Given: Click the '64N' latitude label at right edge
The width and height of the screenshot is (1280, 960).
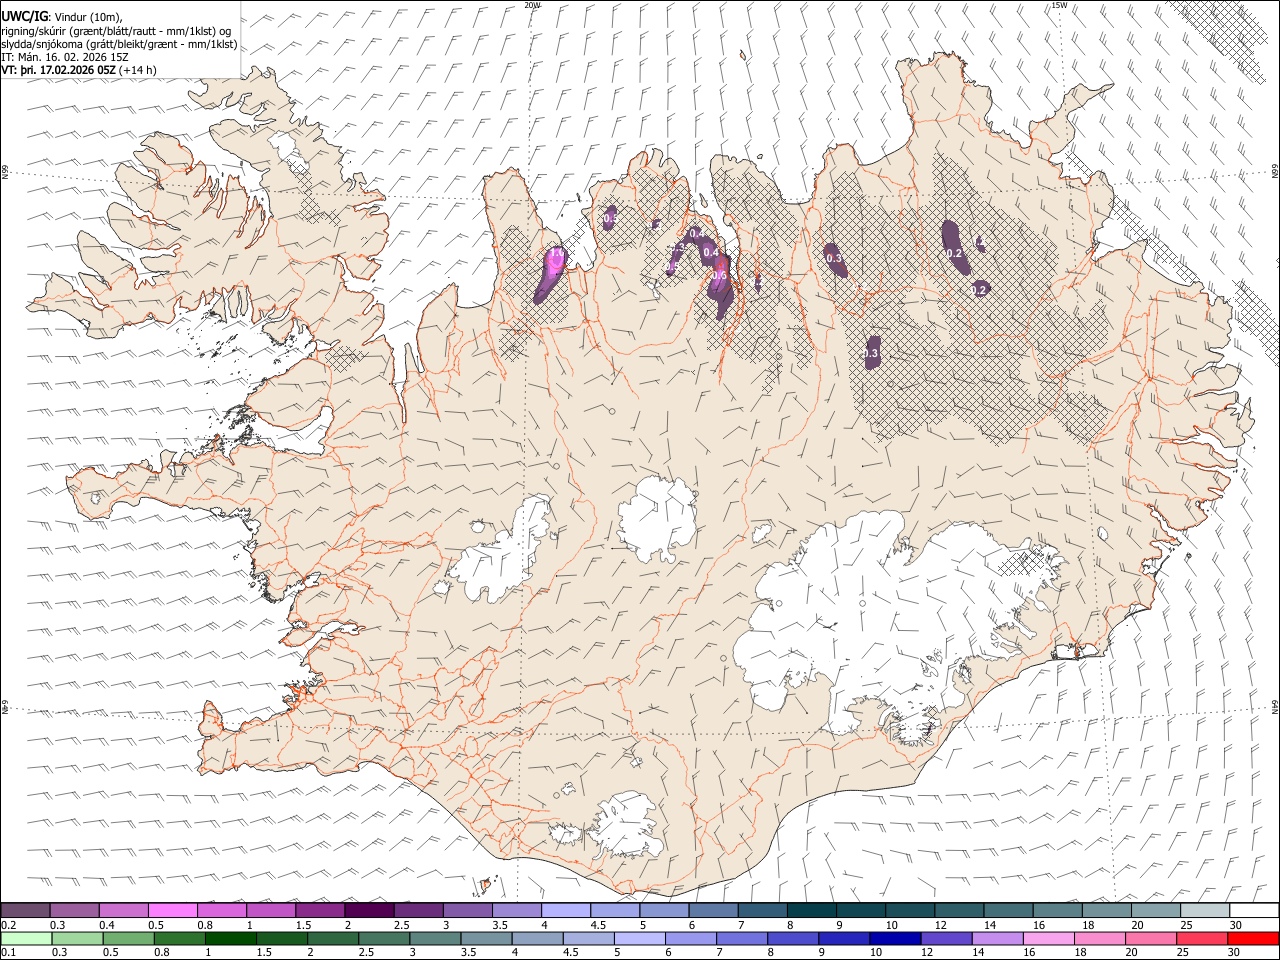Looking at the screenshot, I should click(1275, 706).
